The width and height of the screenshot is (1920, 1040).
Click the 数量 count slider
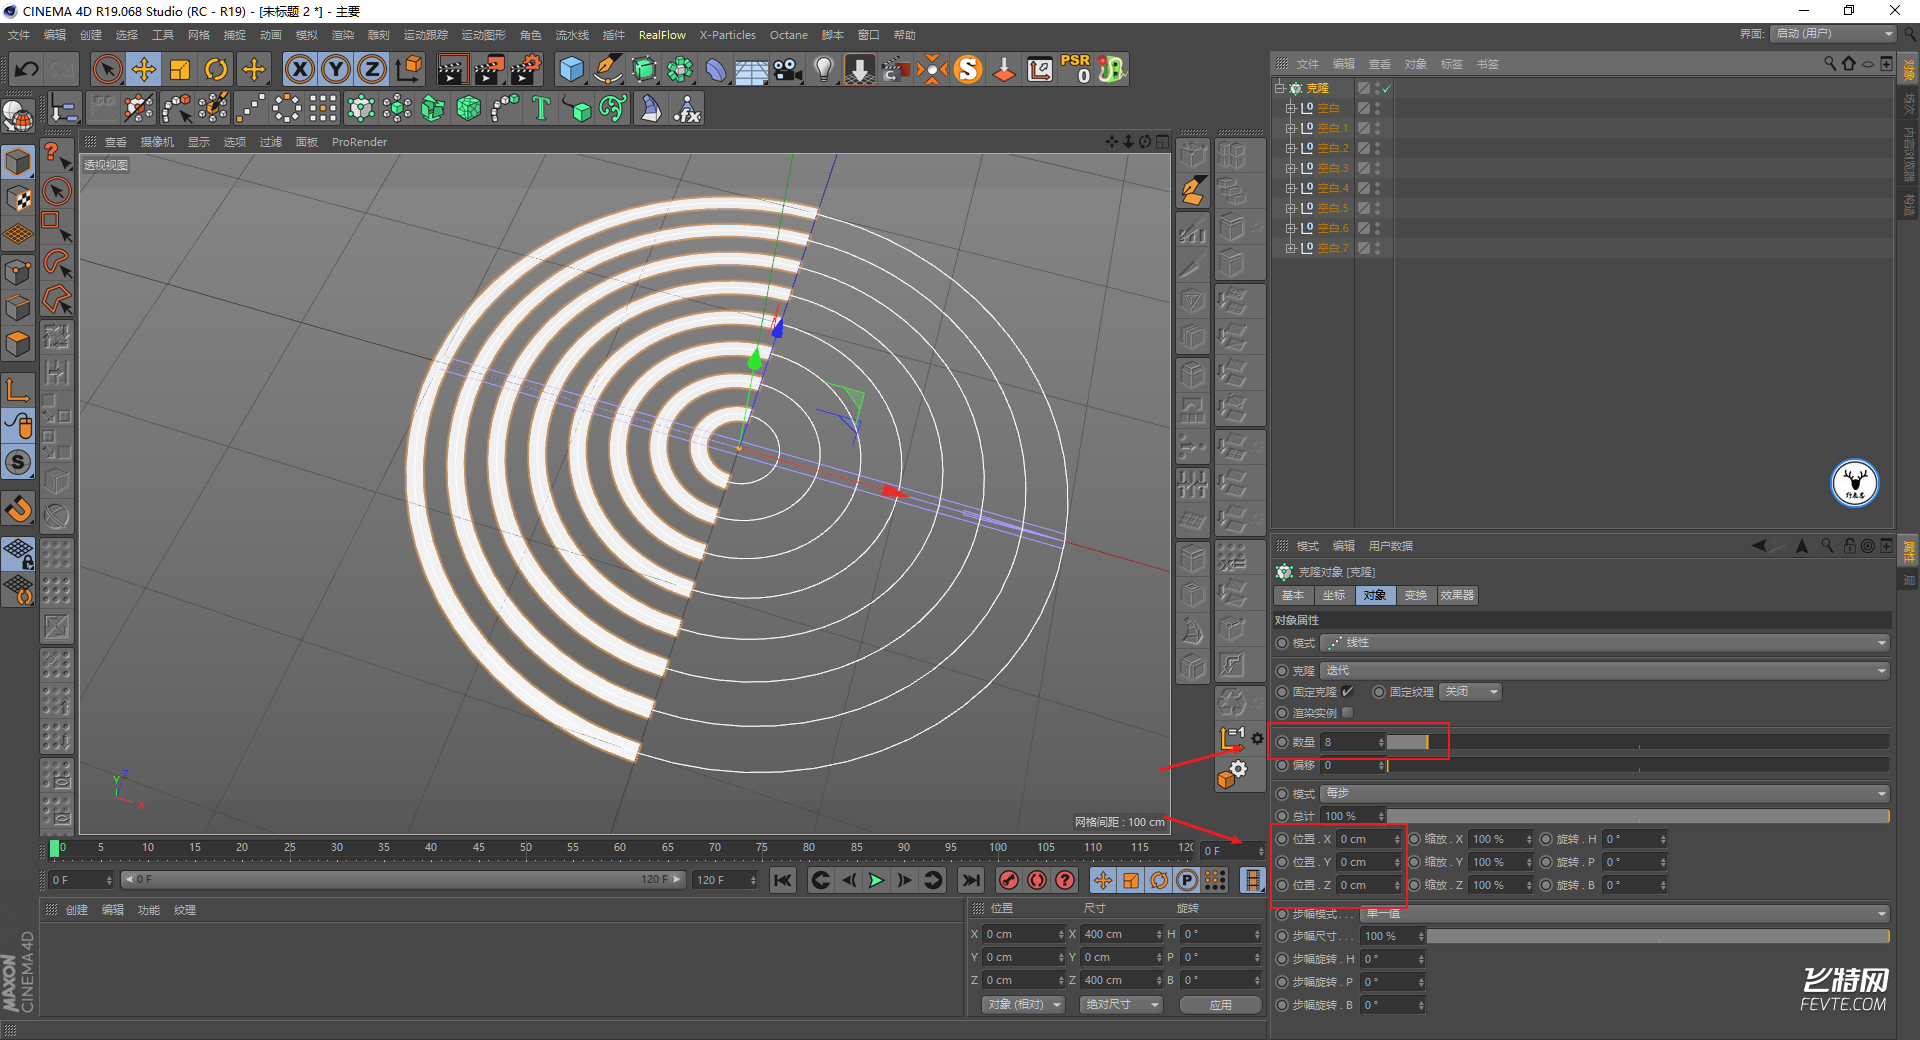pos(1637,742)
